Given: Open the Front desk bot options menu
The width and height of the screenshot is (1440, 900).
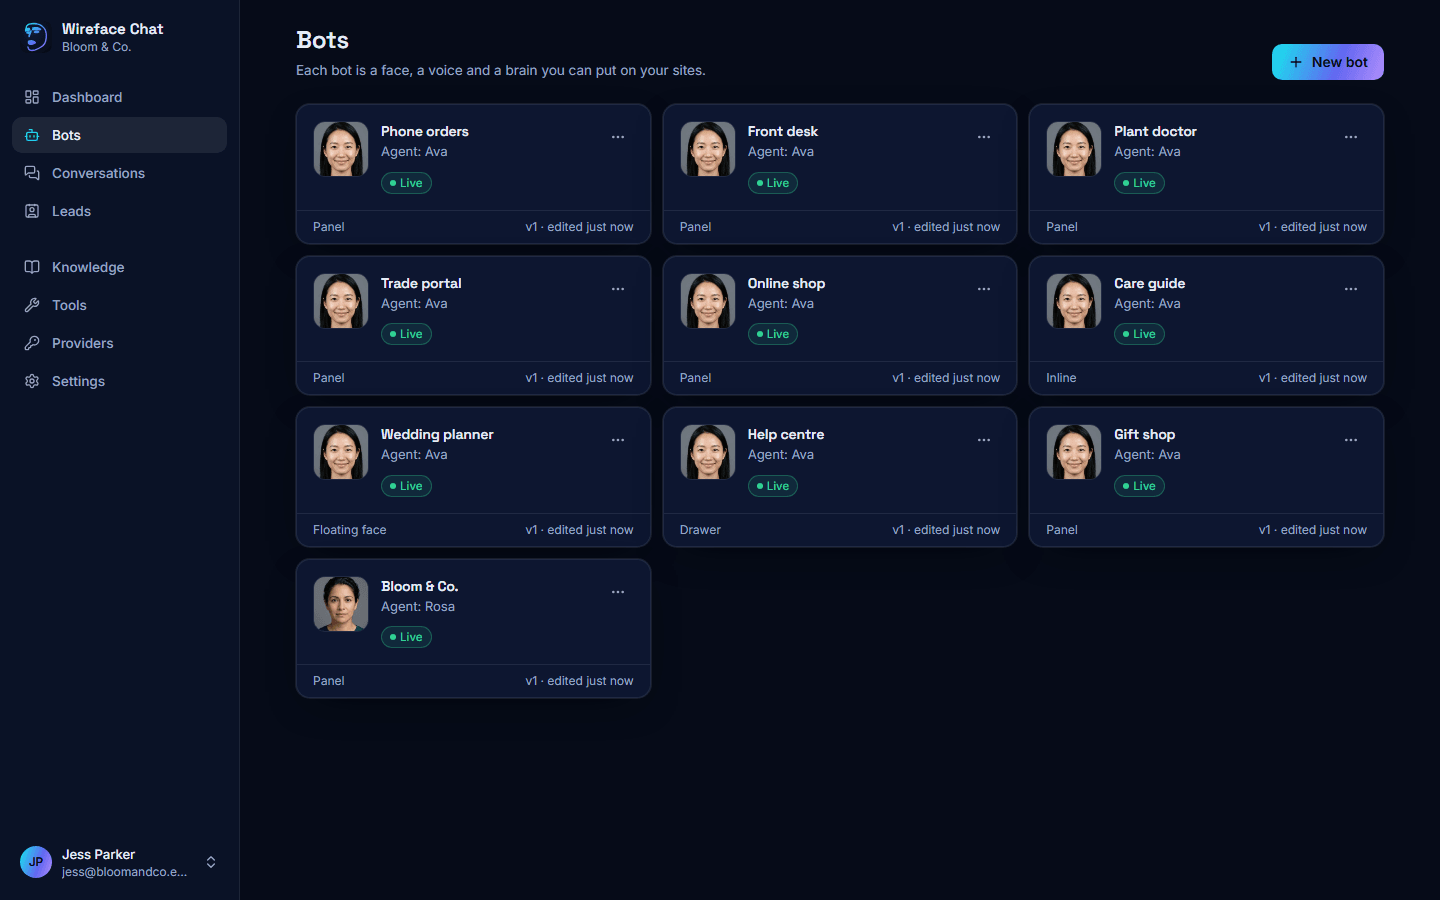Looking at the screenshot, I should click(984, 137).
